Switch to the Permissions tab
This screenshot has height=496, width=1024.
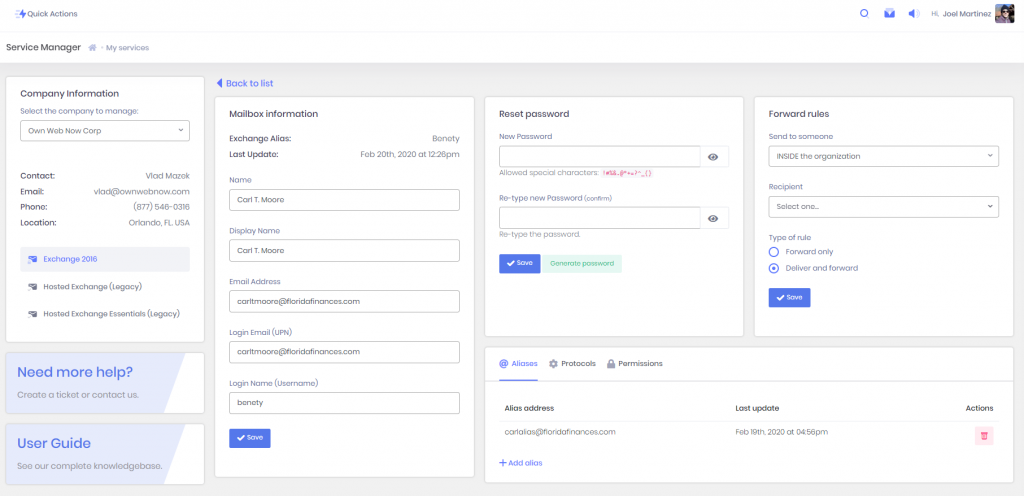pyautogui.click(x=635, y=364)
